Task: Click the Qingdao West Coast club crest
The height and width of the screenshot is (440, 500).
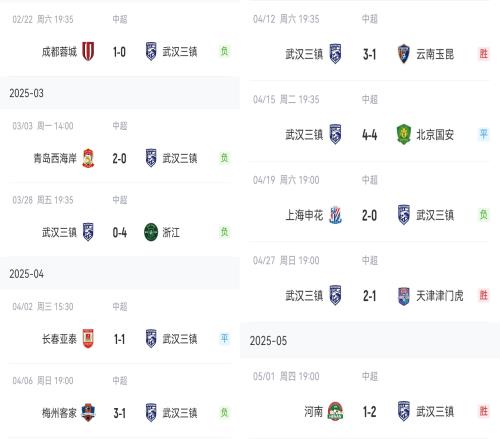Action: point(88,158)
